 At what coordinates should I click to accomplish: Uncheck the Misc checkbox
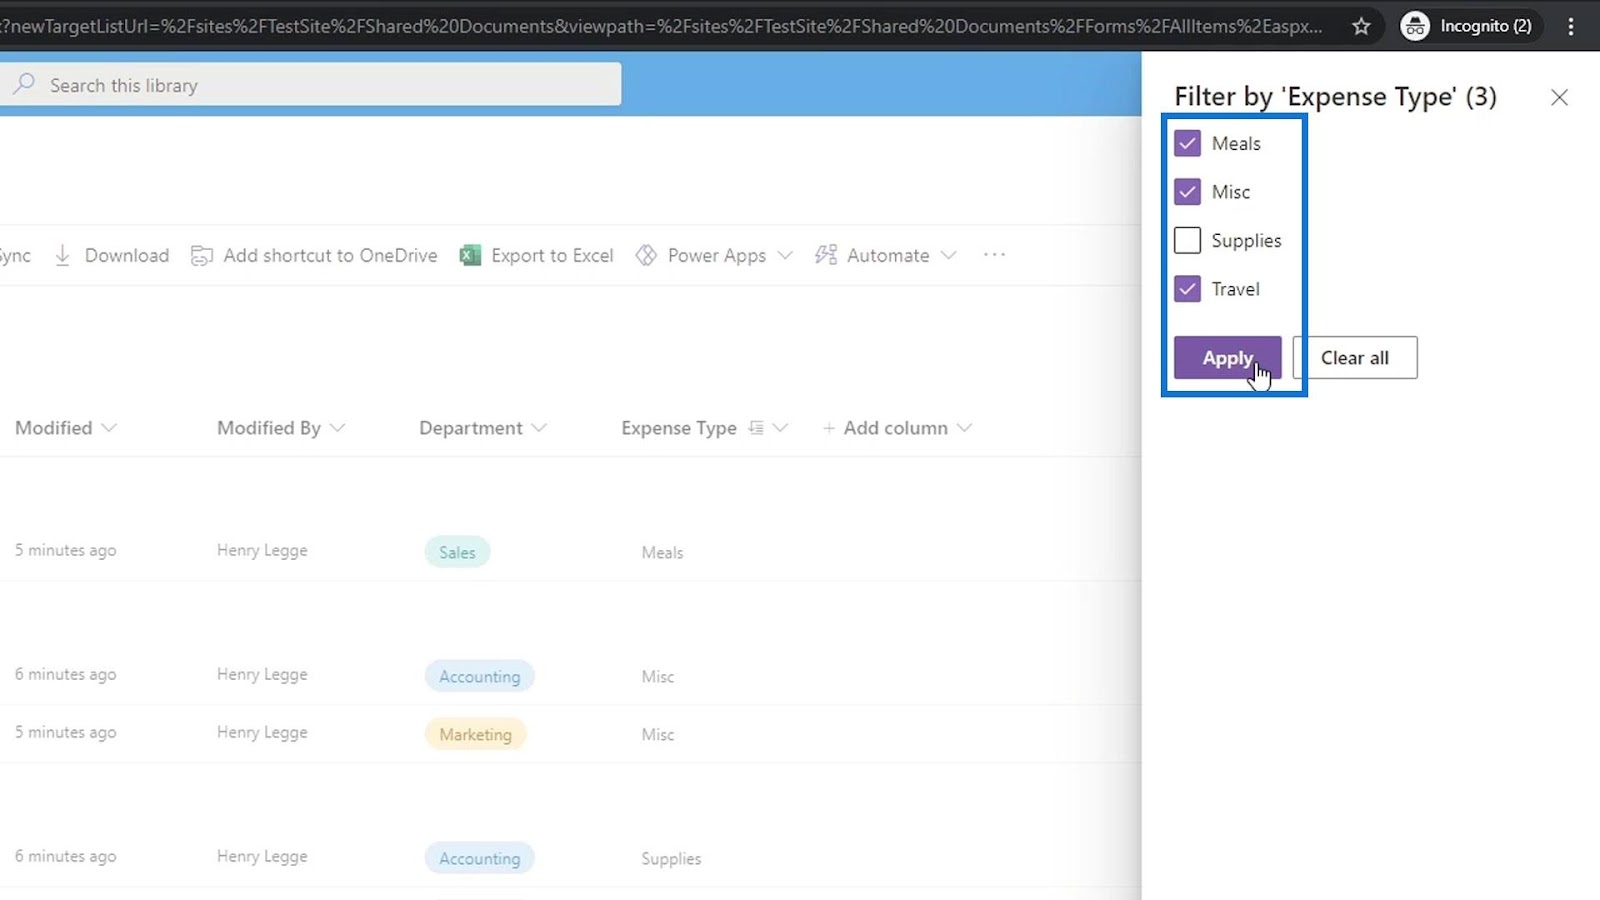tap(1187, 192)
